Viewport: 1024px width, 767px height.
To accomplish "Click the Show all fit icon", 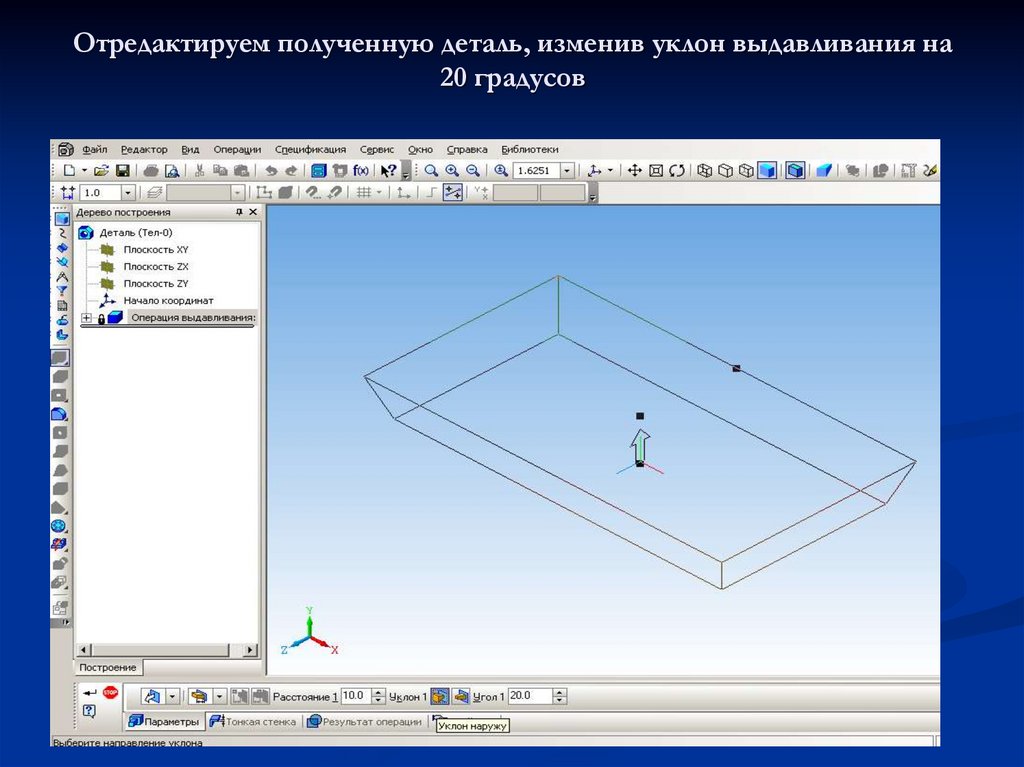I will coord(656,171).
